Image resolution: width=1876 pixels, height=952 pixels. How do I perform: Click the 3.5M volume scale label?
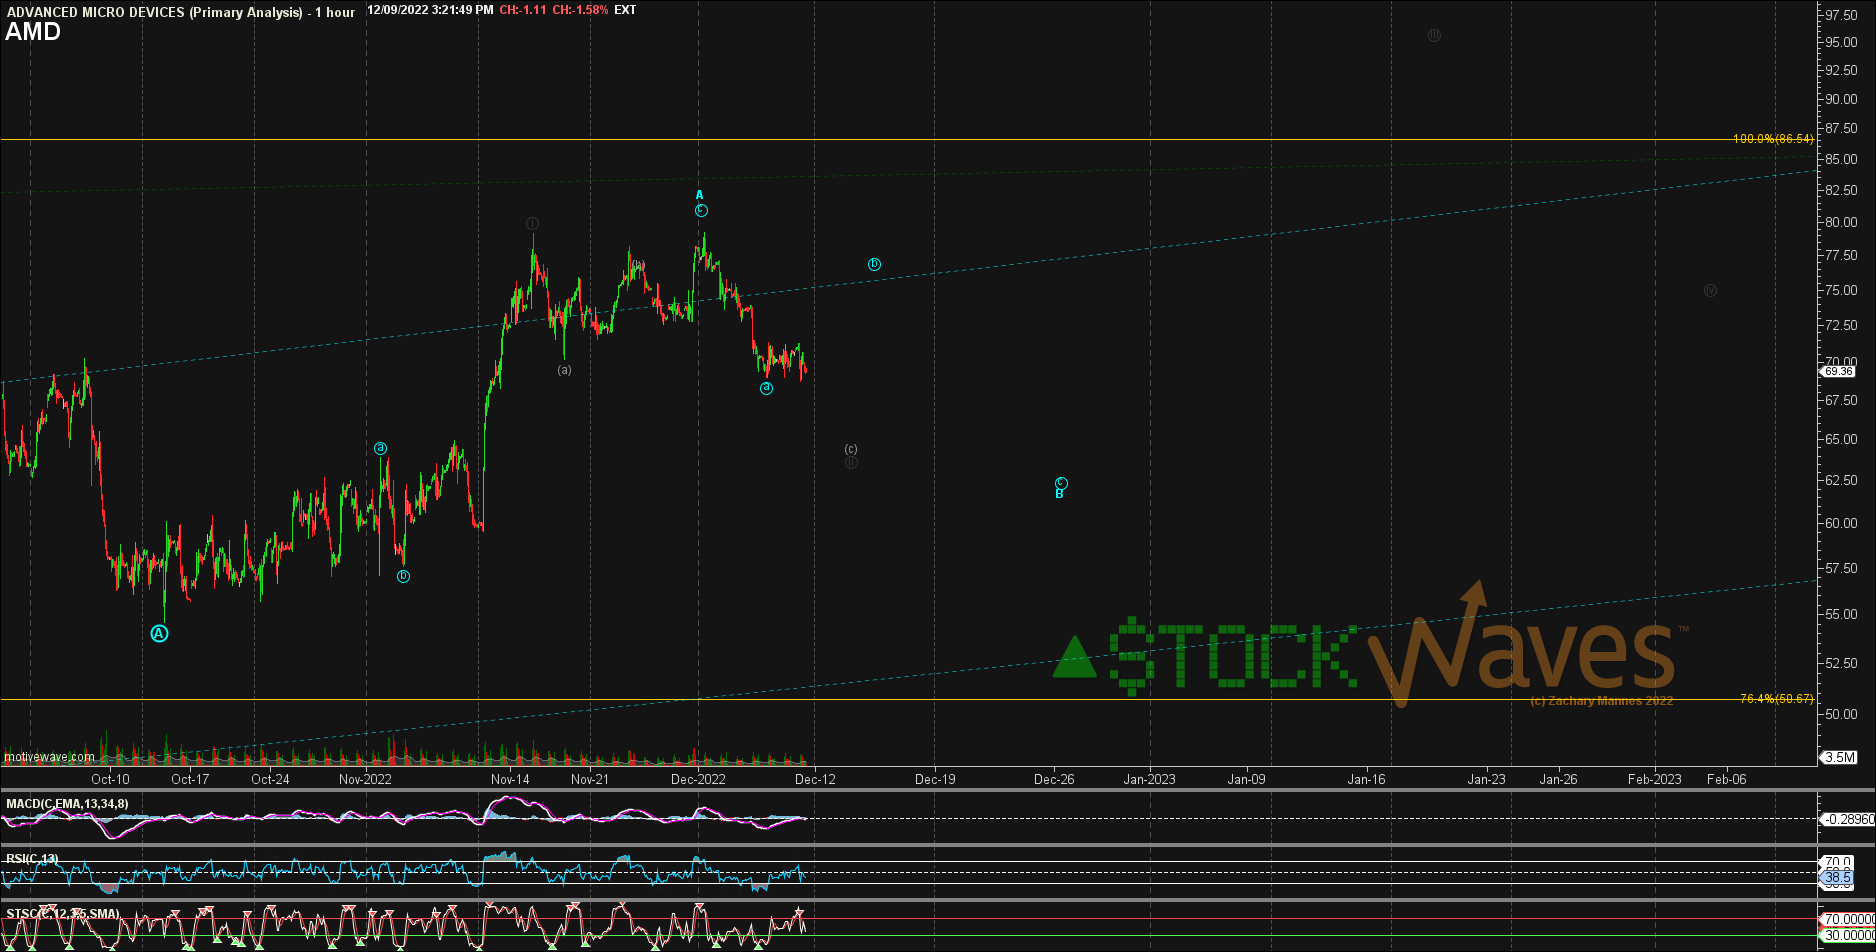[x=1840, y=757]
